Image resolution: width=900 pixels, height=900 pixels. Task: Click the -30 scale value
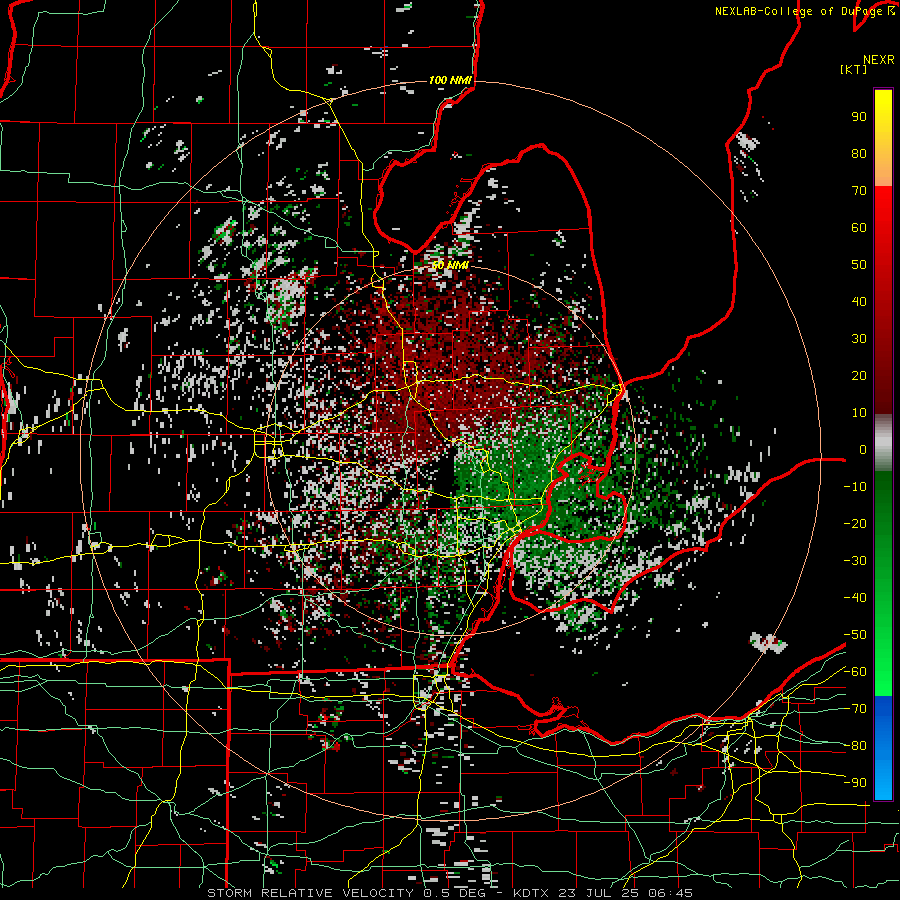pyautogui.click(x=855, y=561)
